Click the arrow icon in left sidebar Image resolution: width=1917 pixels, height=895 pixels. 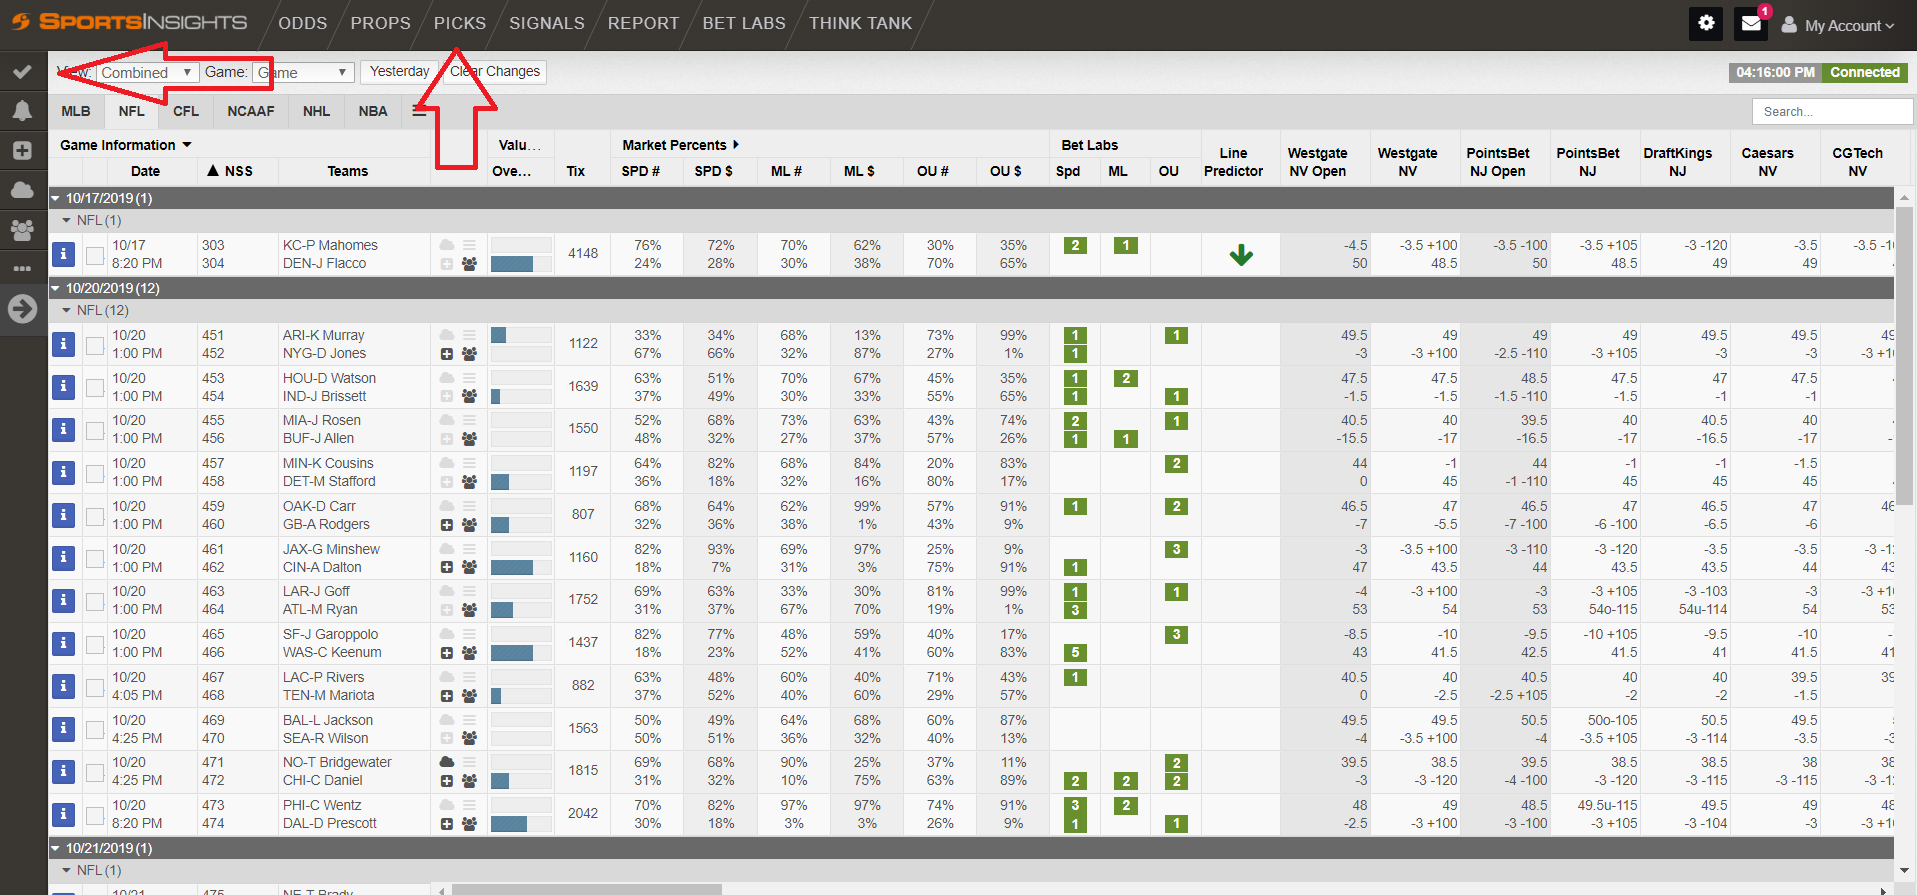[x=22, y=309]
